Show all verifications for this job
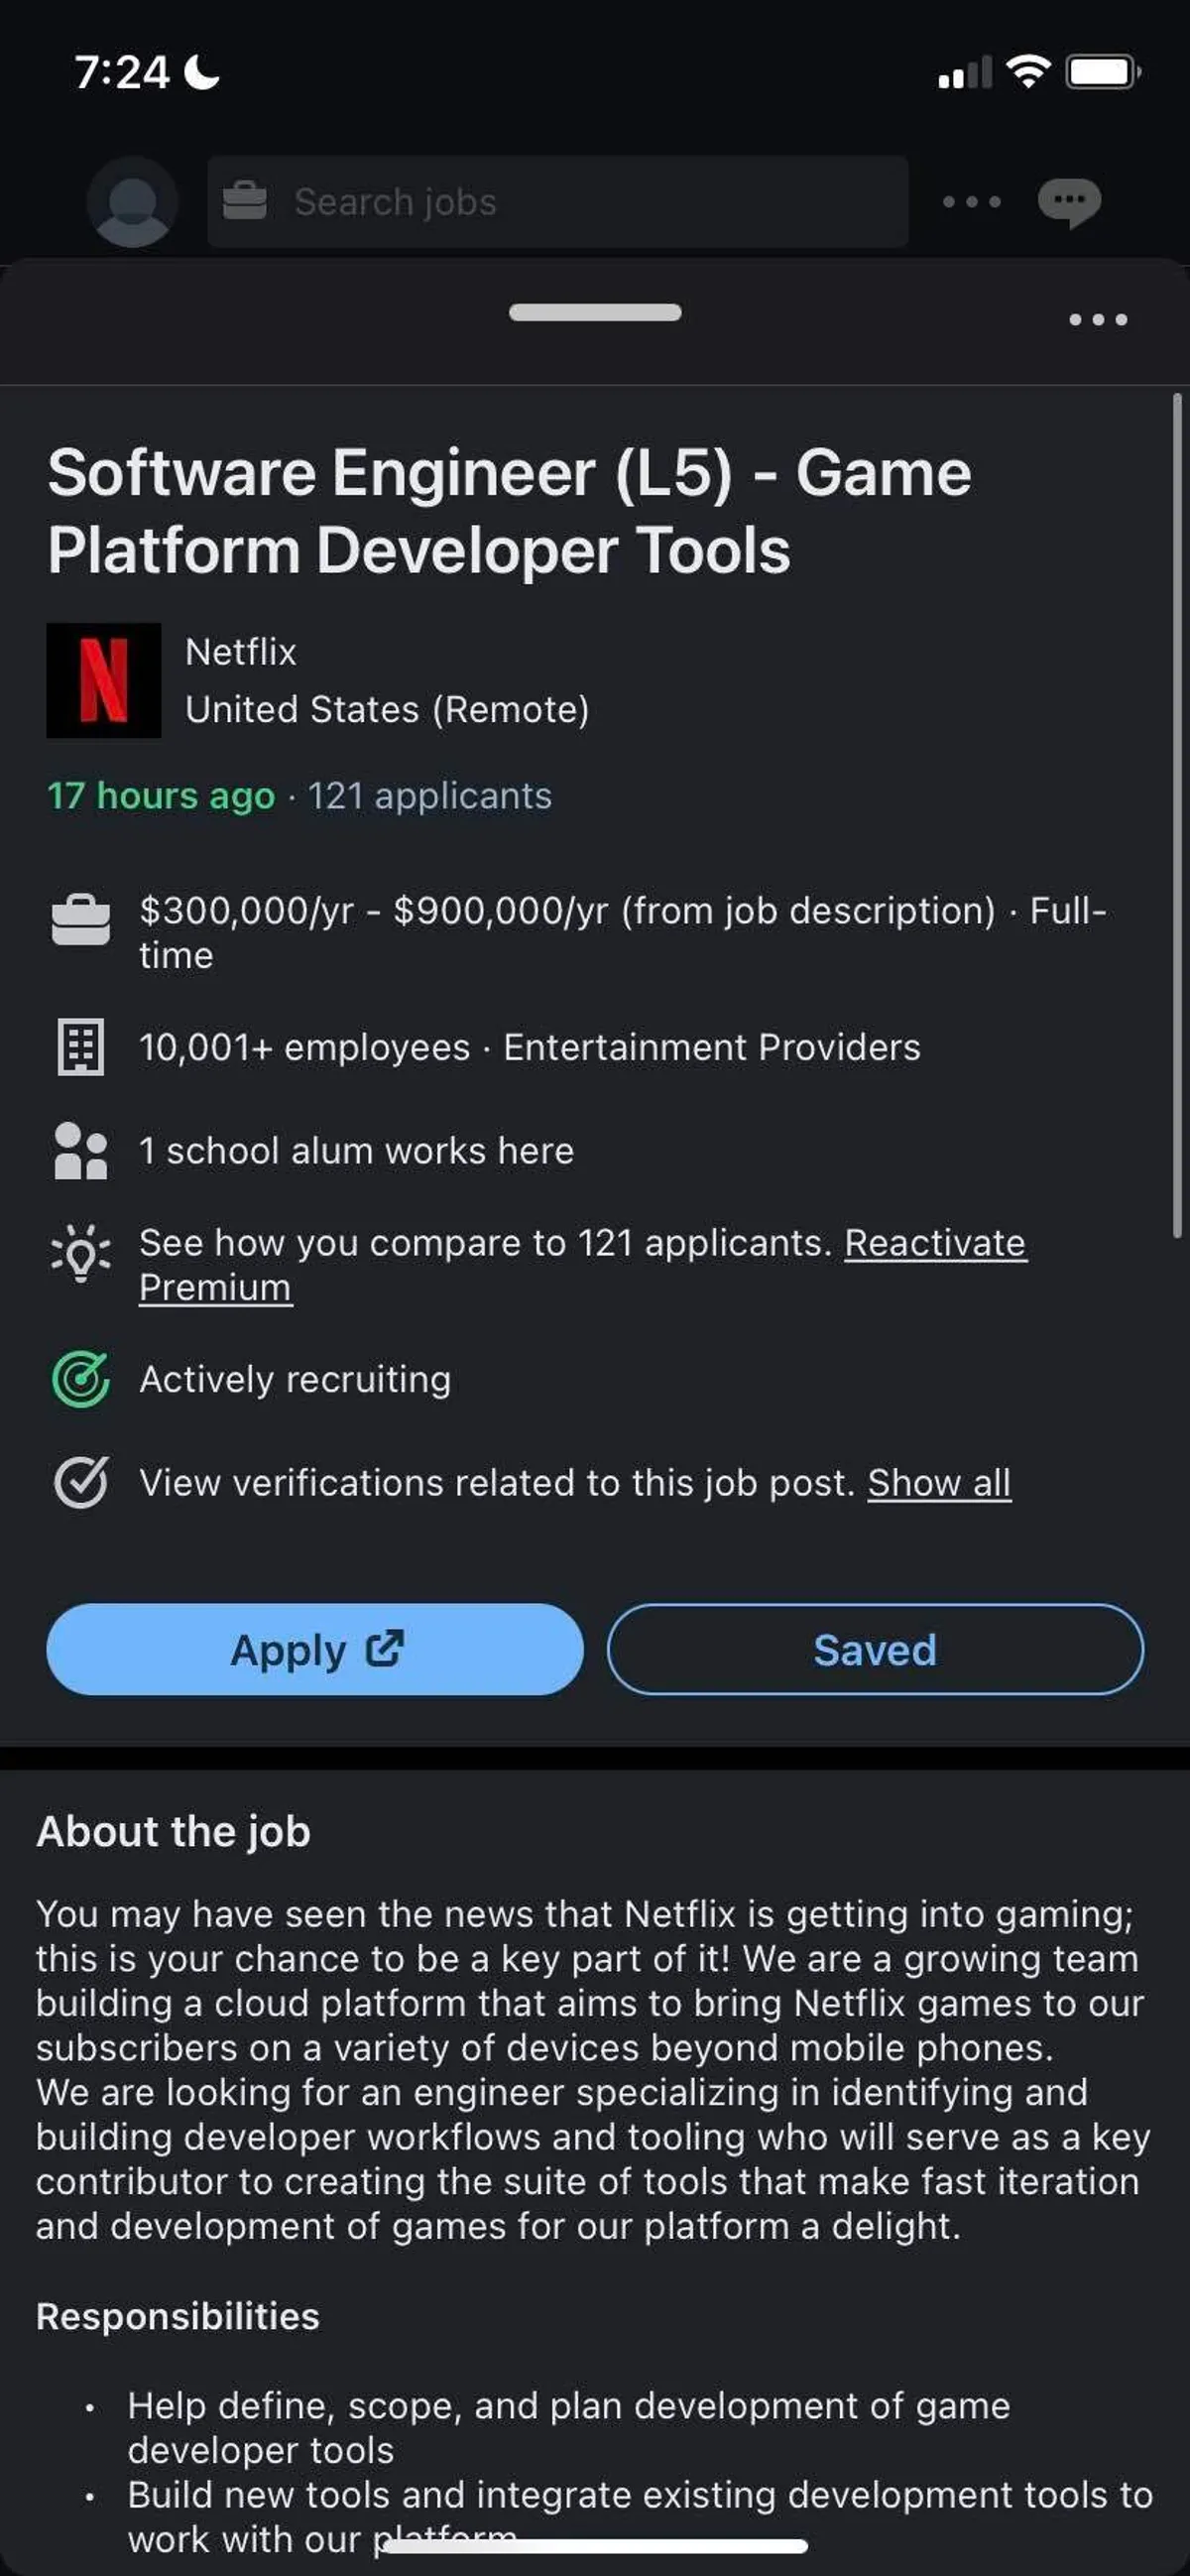The width and height of the screenshot is (1190, 2576). click(x=939, y=1482)
